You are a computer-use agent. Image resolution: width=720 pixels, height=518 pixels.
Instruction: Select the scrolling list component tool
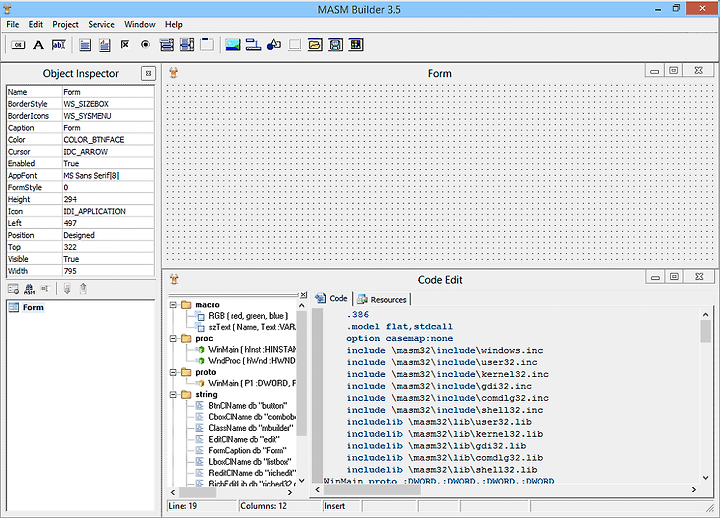pos(187,45)
